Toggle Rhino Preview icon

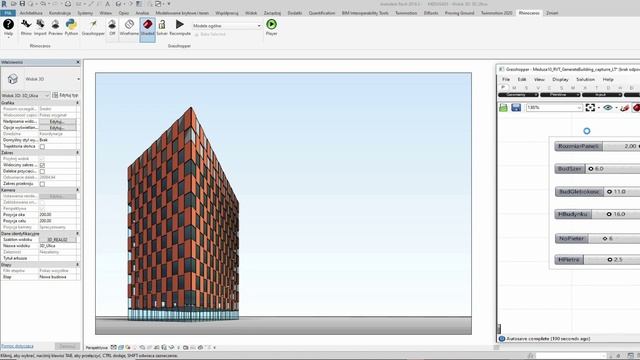click(55, 27)
